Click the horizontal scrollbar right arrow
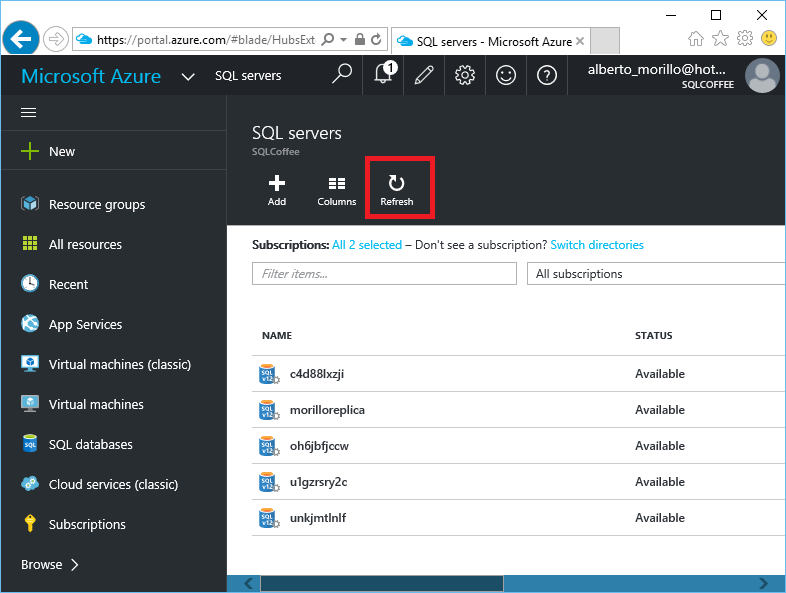 point(763,583)
